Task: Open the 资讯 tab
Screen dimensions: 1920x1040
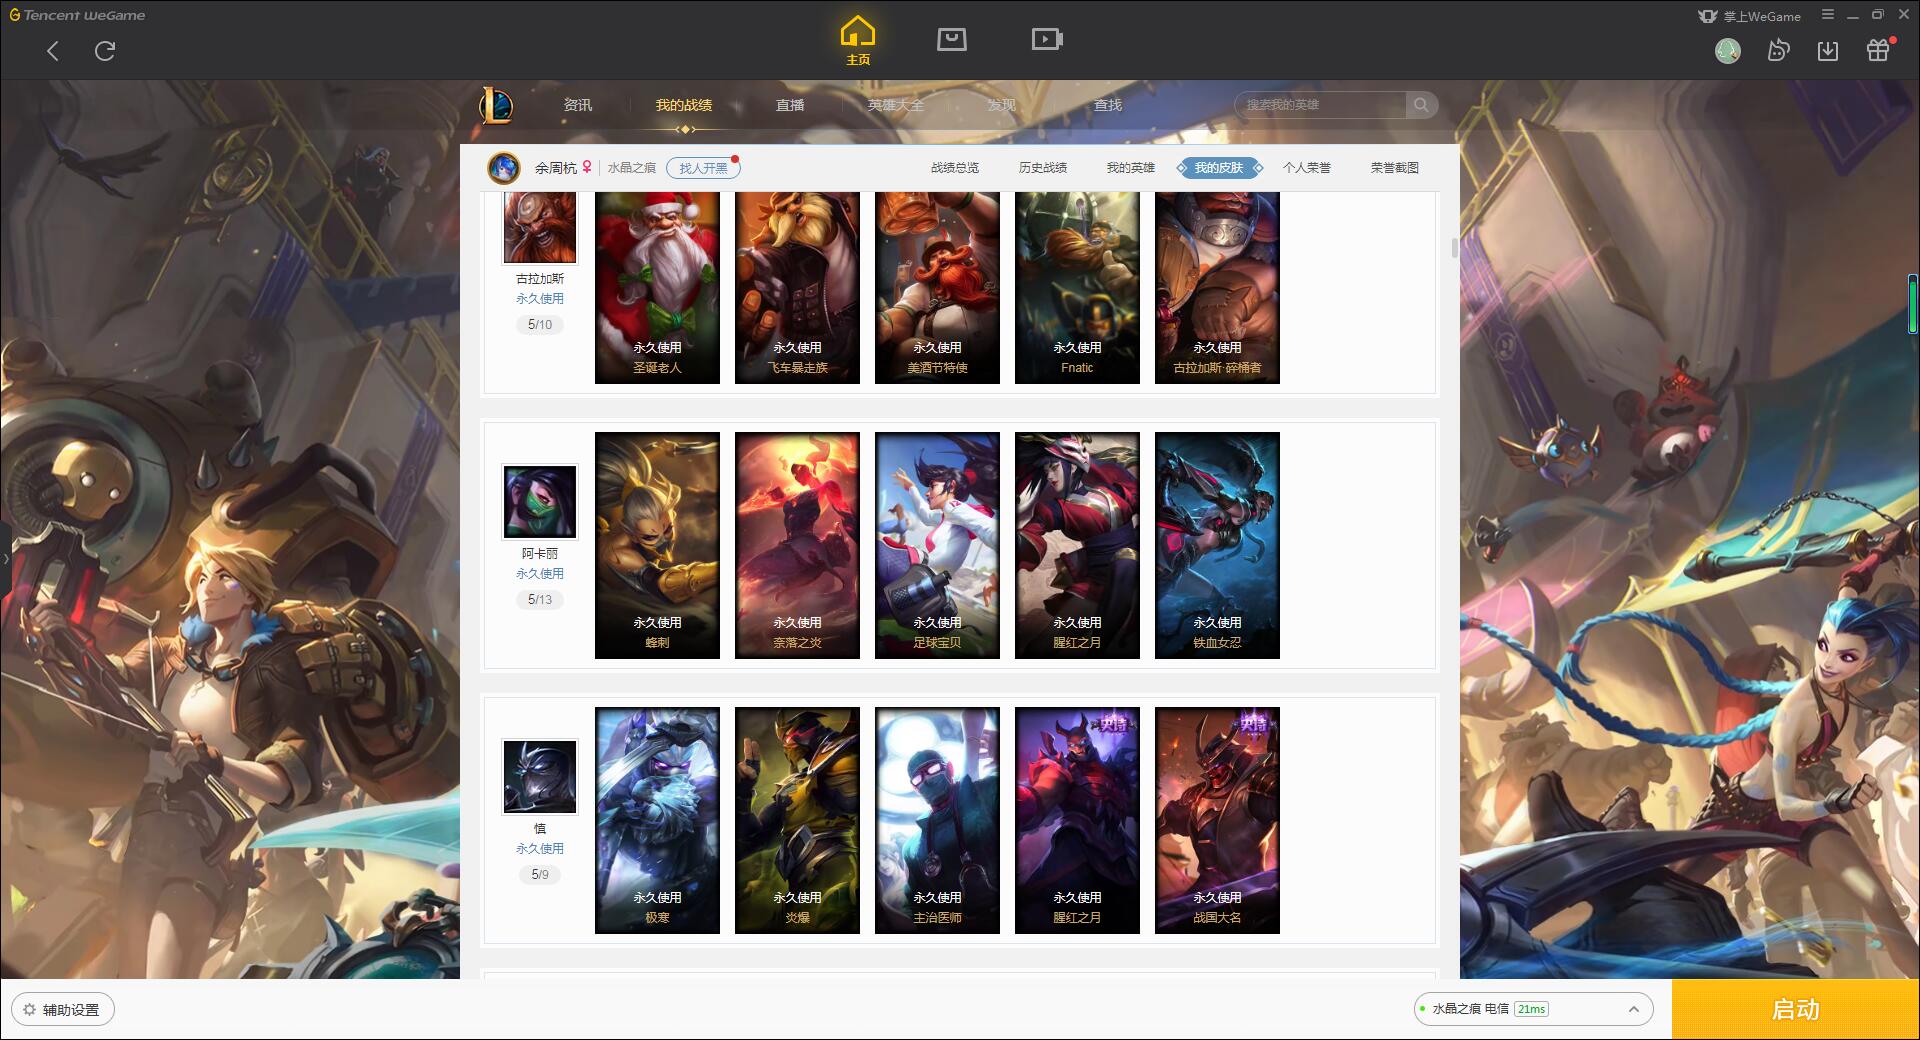Action: point(578,105)
